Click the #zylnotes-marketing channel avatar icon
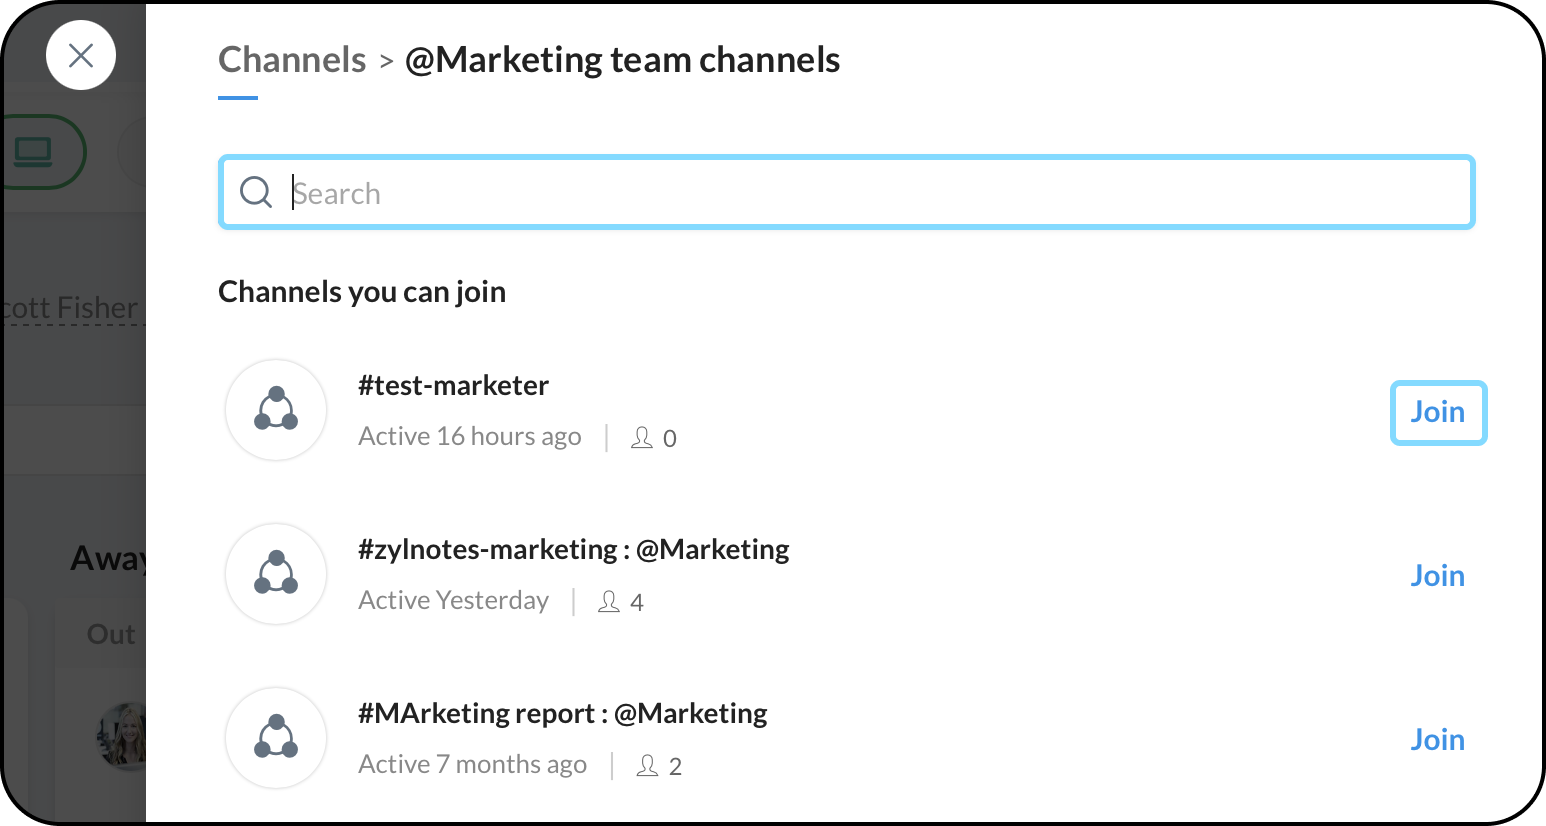The height and width of the screenshot is (826, 1546). coord(276,574)
